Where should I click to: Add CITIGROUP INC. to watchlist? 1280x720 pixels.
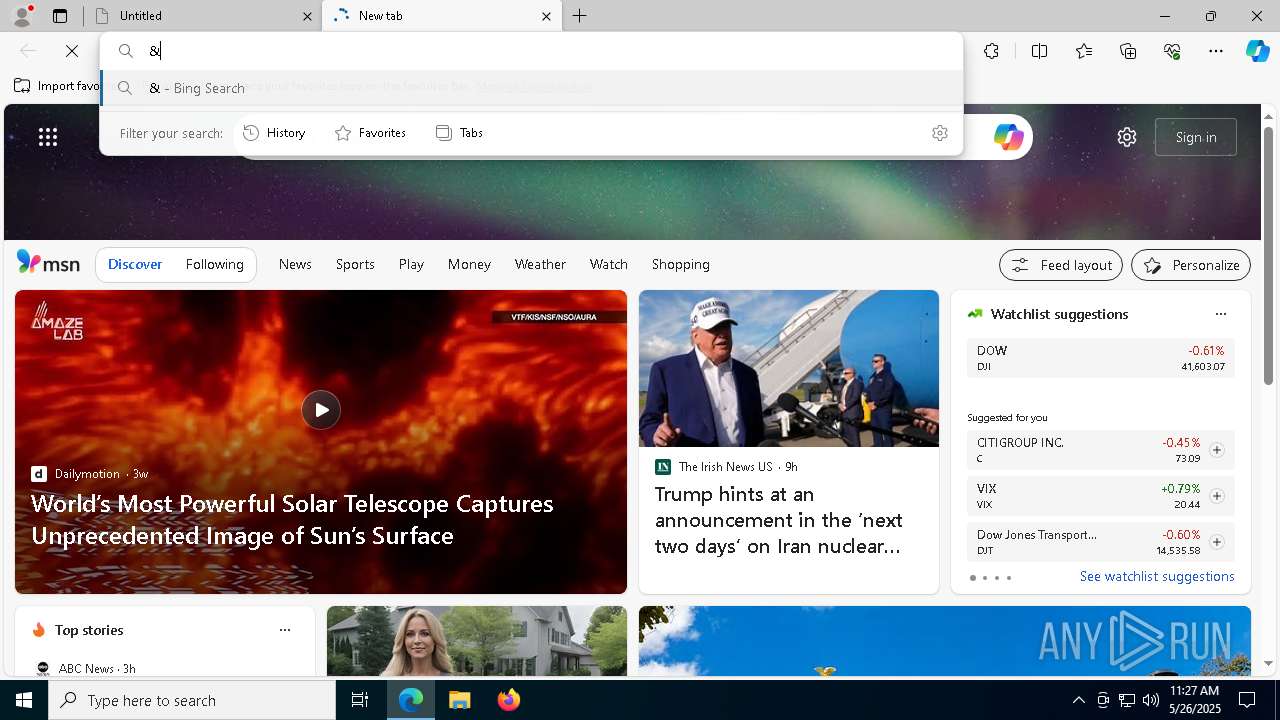point(1216,450)
